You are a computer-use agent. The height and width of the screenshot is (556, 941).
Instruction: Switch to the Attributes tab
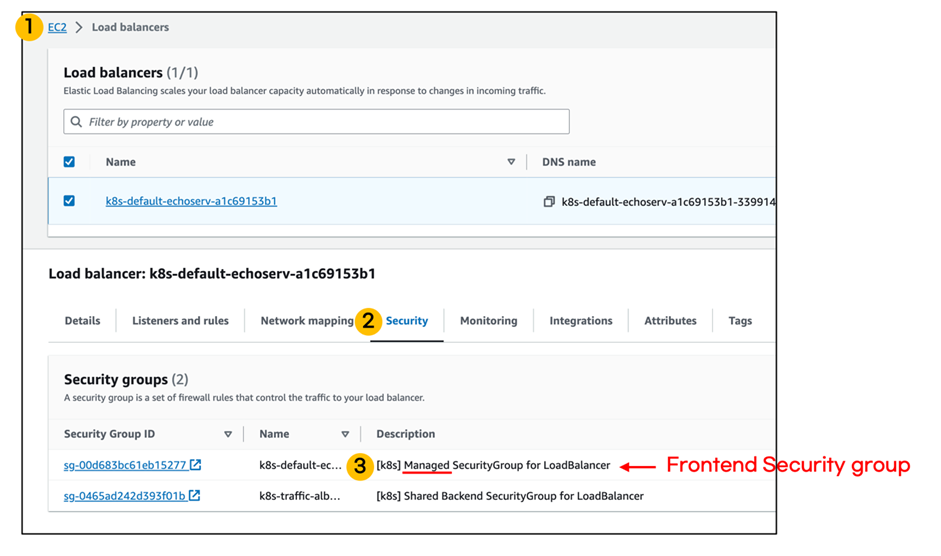point(670,321)
